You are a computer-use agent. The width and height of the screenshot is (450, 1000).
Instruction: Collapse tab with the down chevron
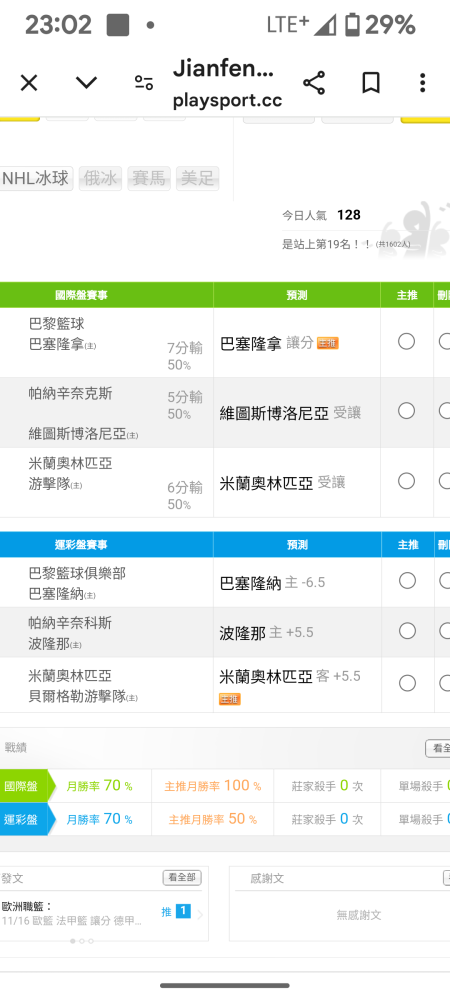(86, 83)
